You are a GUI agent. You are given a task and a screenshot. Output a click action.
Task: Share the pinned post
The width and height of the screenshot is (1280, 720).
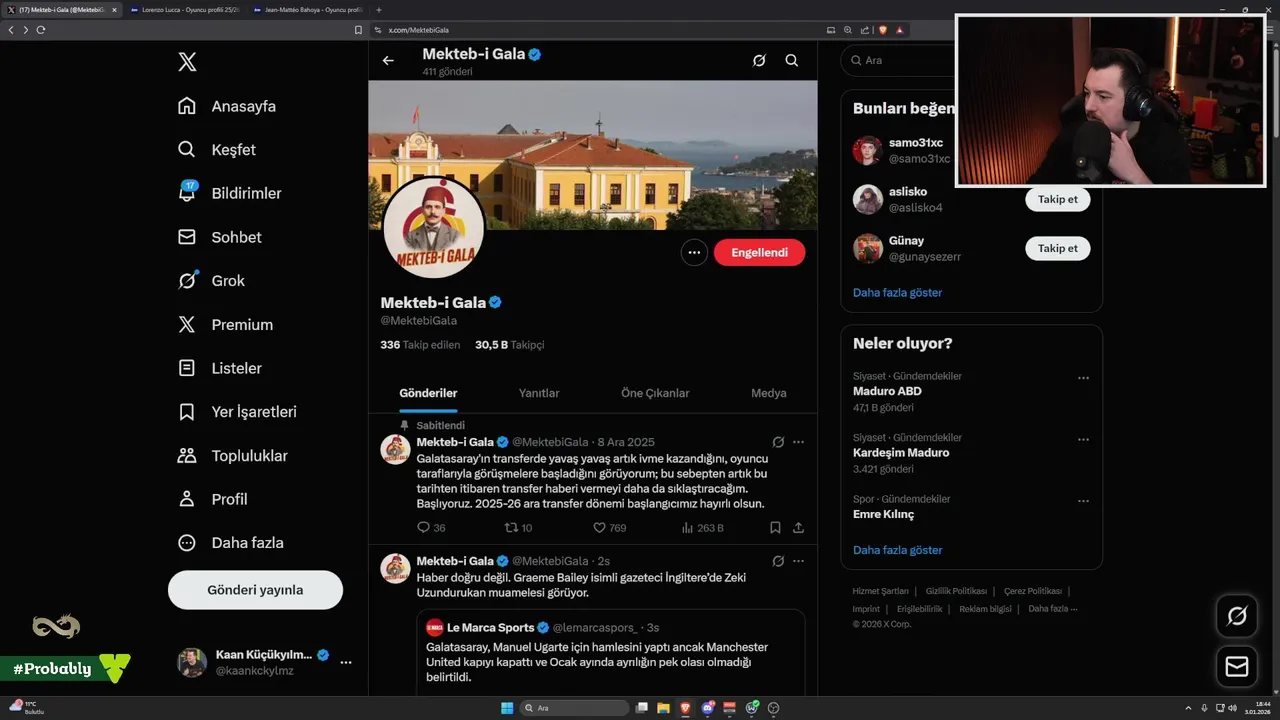tap(798, 528)
